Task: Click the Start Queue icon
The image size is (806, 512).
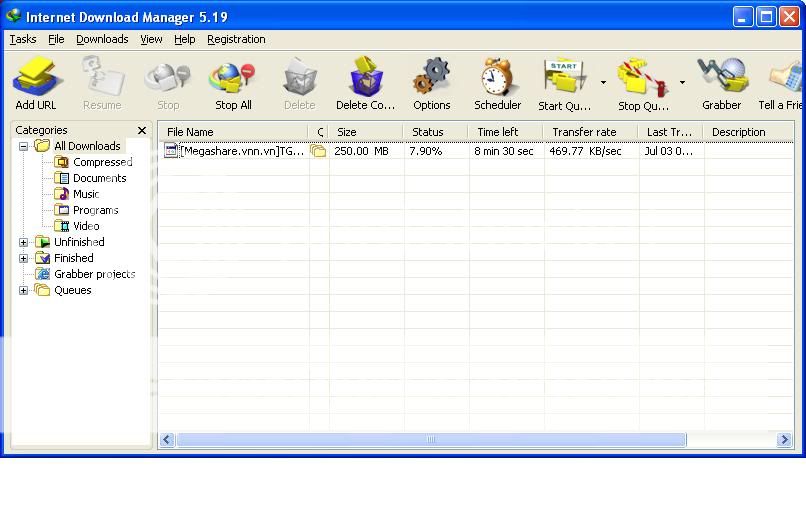Action: point(564,78)
